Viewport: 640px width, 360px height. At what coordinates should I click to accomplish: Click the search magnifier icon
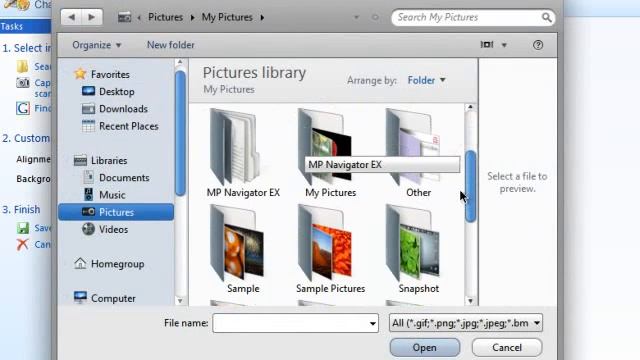pos(547,18)
